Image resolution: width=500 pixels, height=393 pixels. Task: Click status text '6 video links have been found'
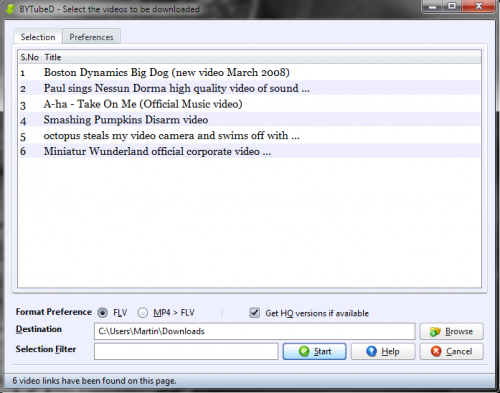click(94, 381)
